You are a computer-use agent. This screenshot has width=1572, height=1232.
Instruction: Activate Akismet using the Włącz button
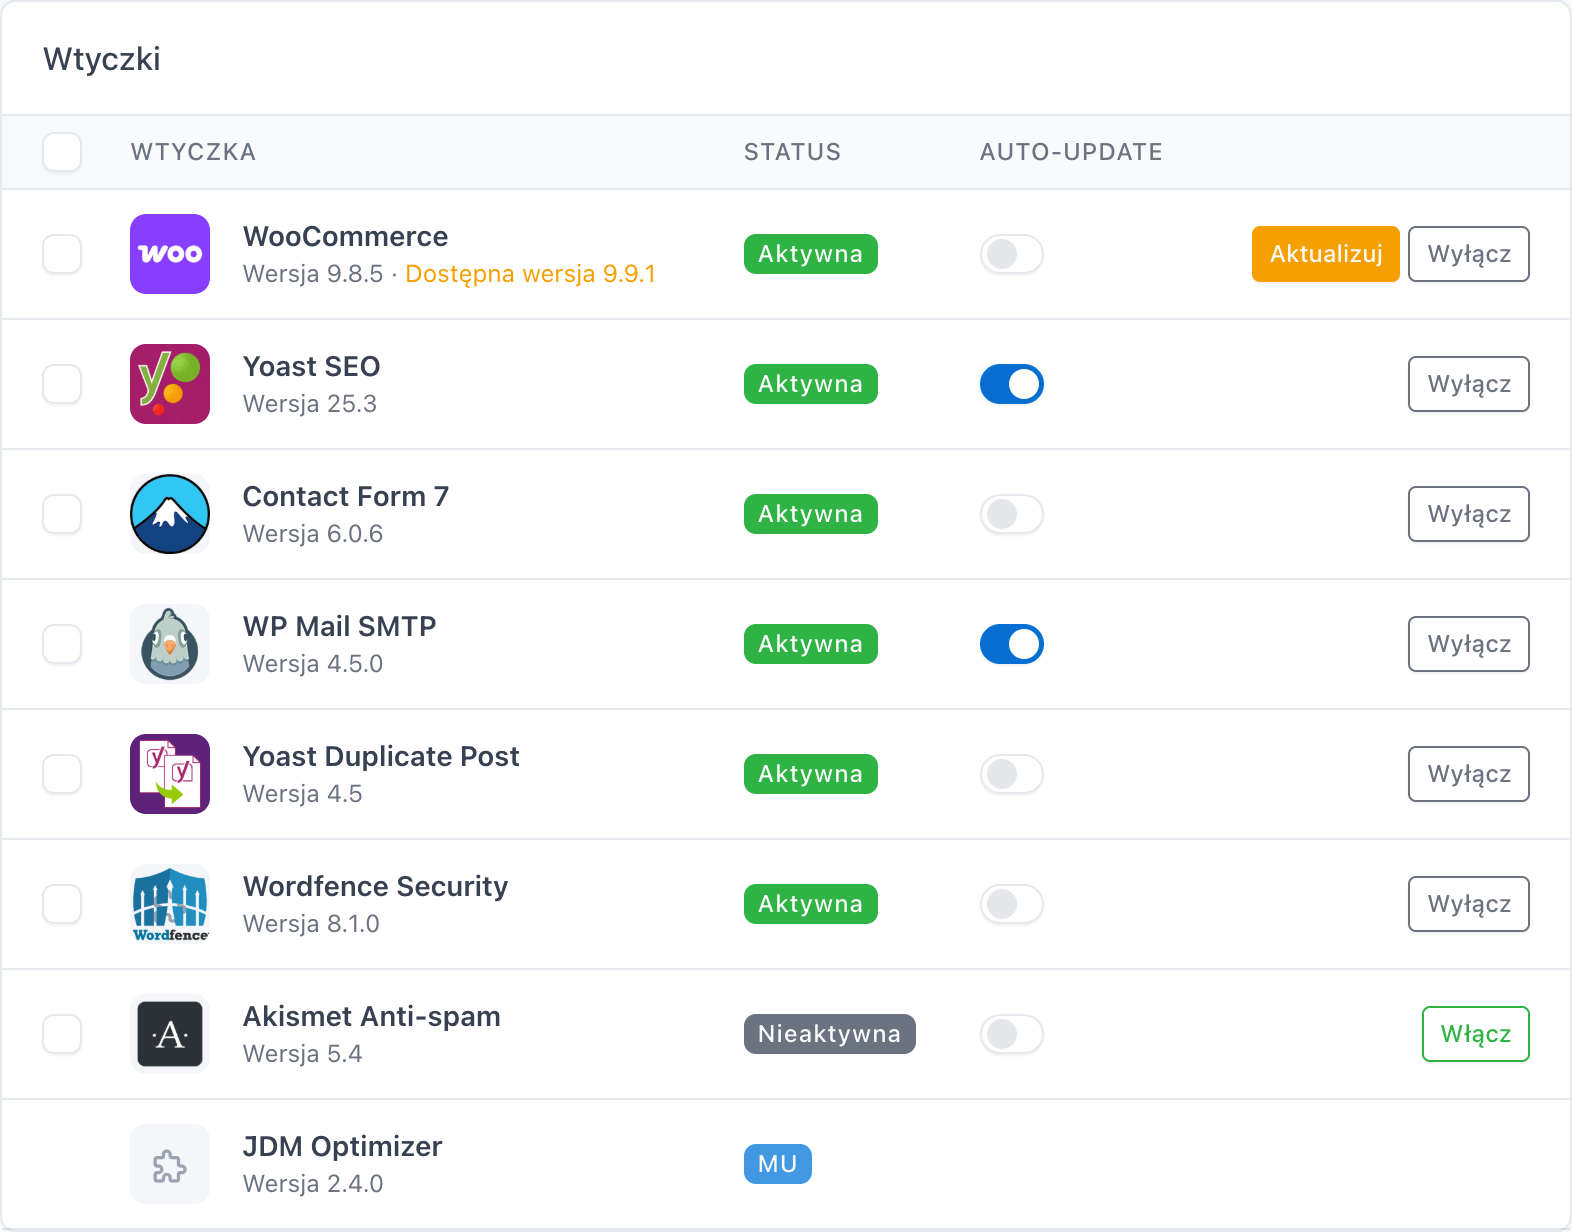[1476, 1034]
